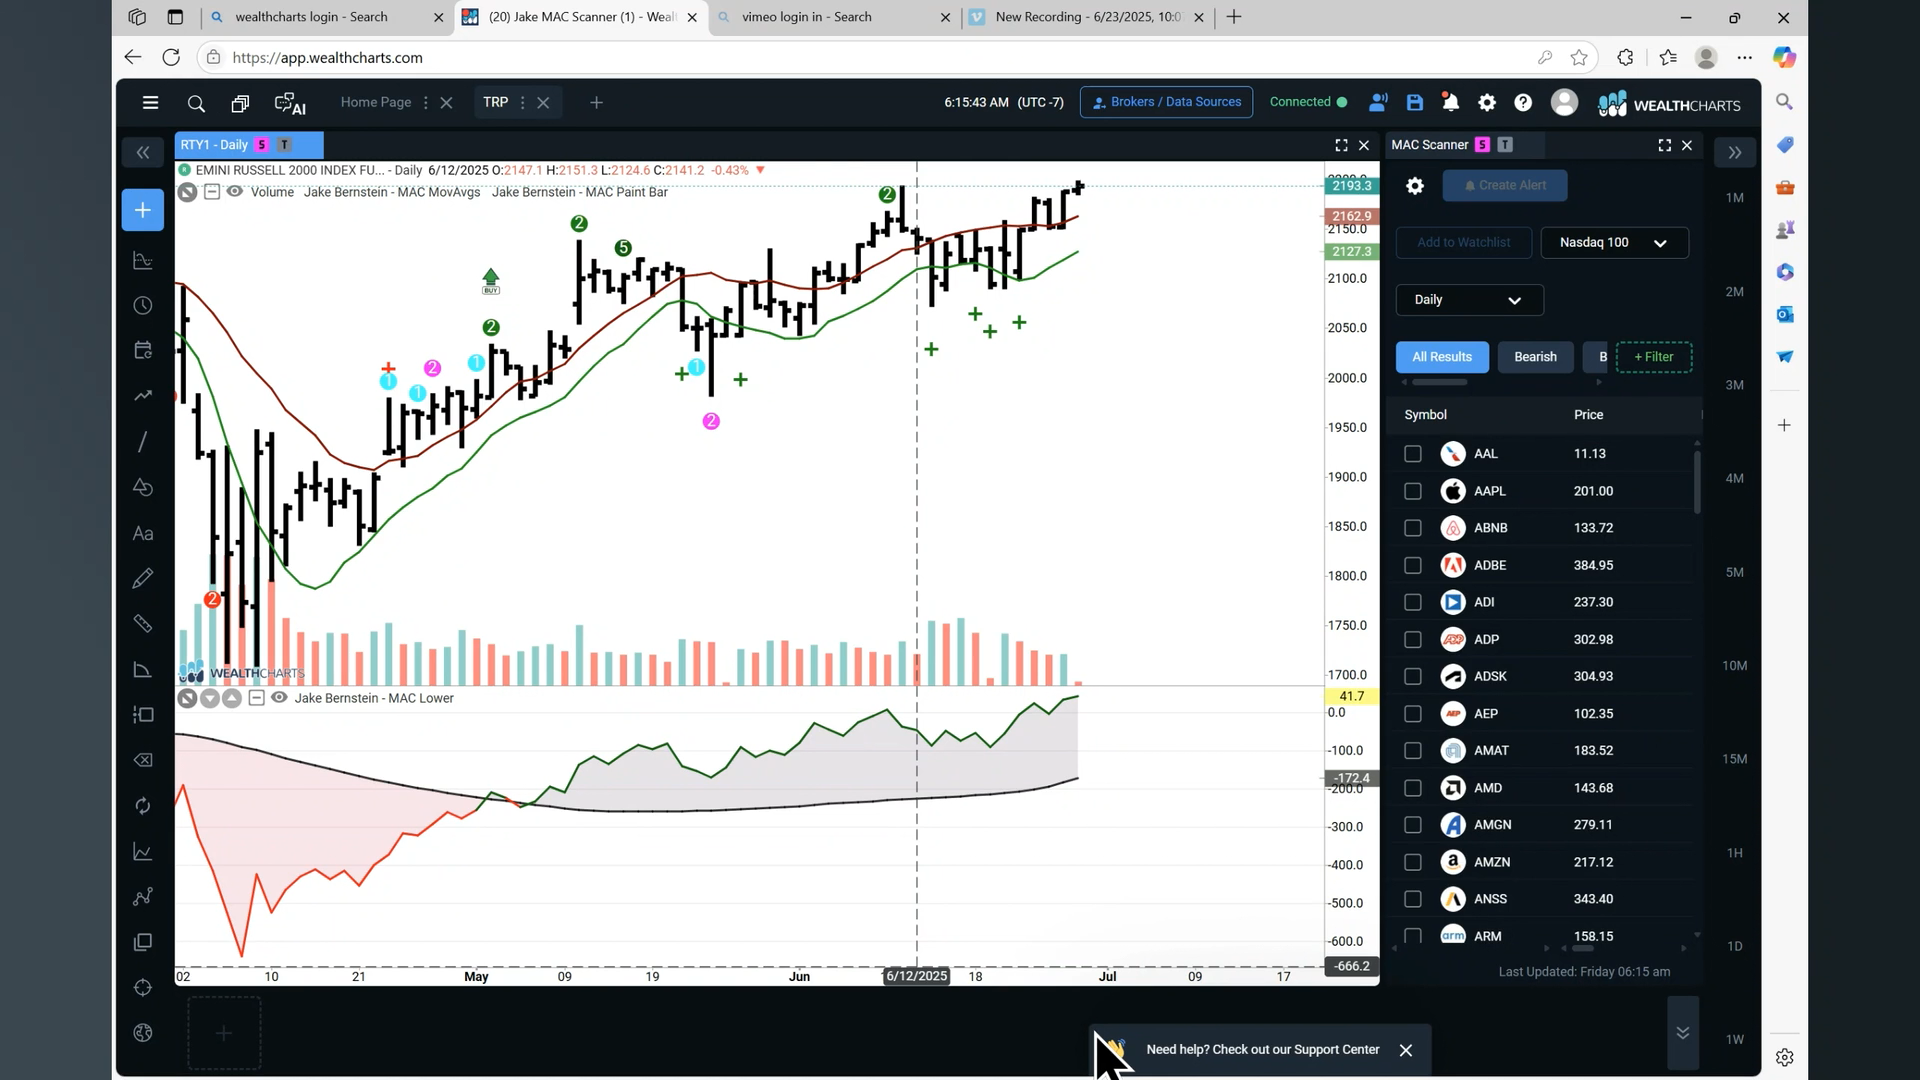Click the crosshair target sidebar icon
This screenshot has height=1080, width=1920.
coord(143,988)
